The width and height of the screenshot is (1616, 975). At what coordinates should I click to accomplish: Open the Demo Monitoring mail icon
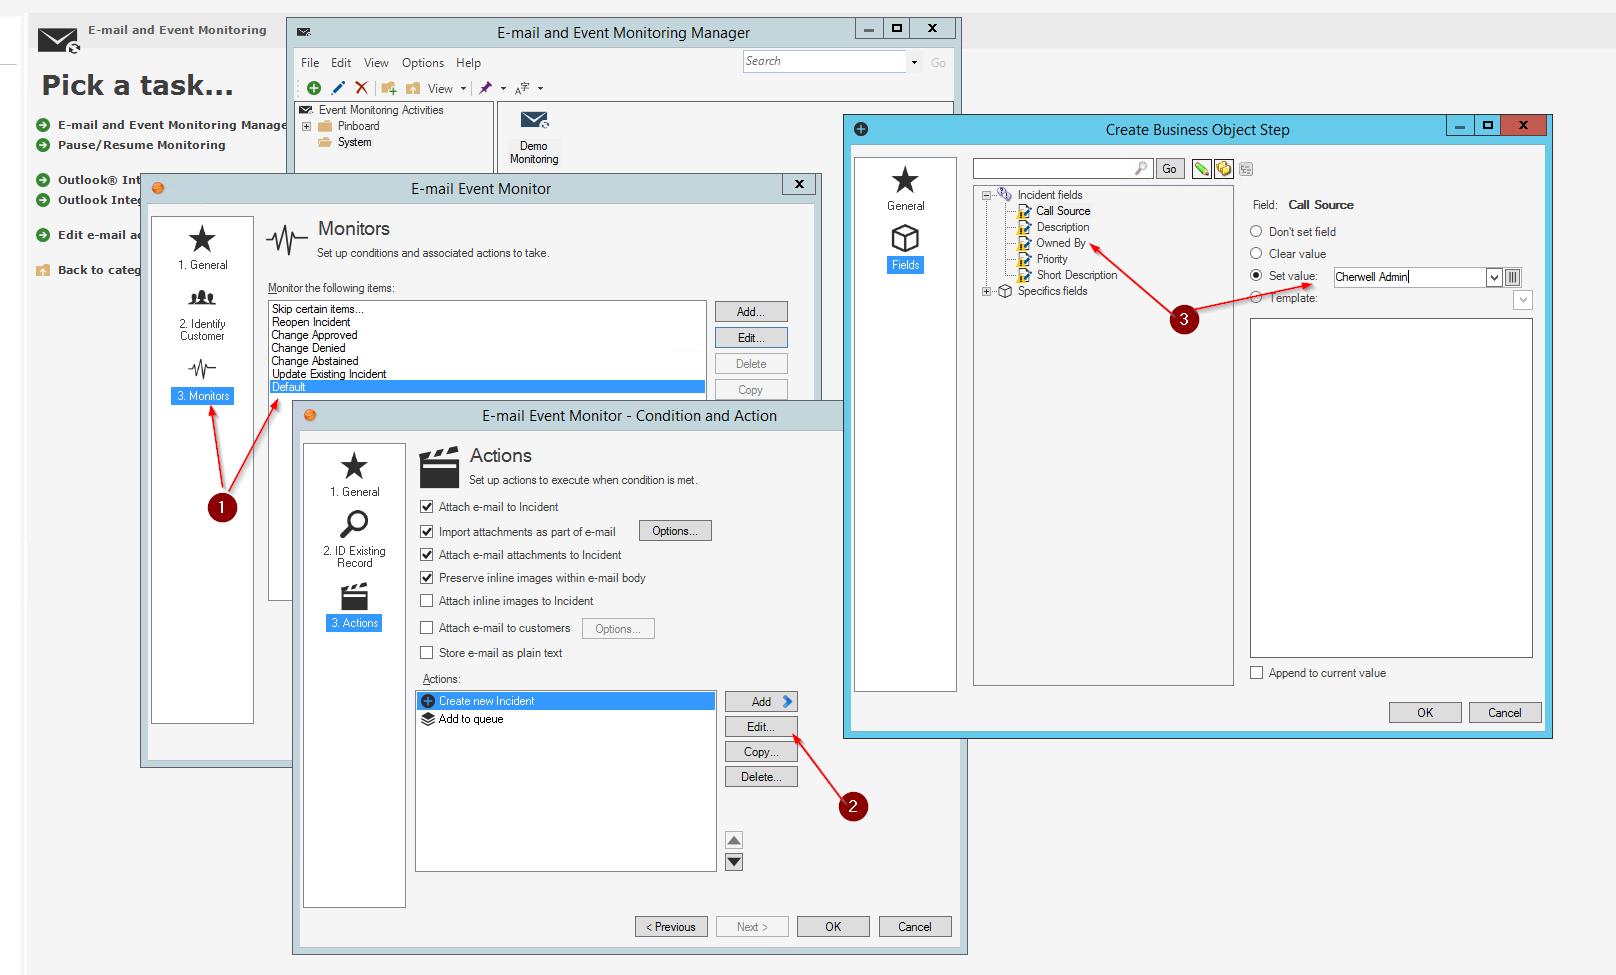pos(534,121)
